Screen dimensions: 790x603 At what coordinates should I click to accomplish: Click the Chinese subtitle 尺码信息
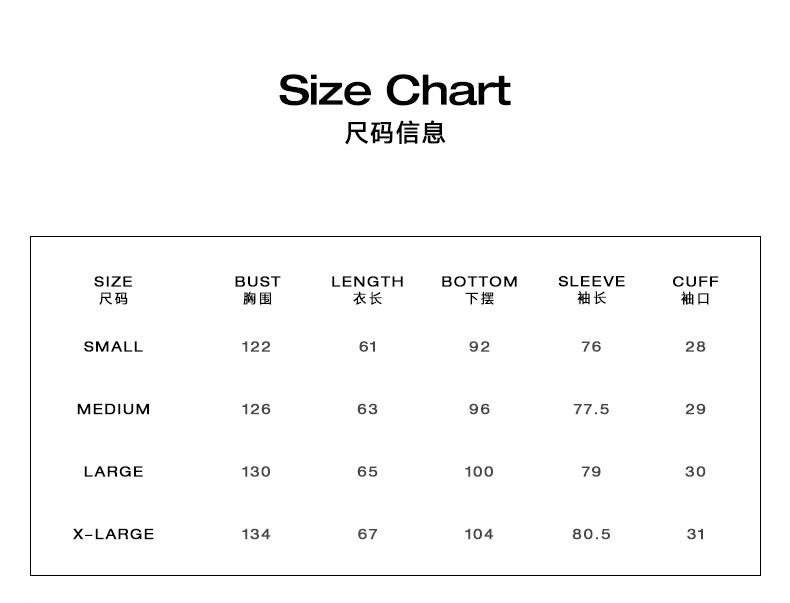tap(395, 133)
